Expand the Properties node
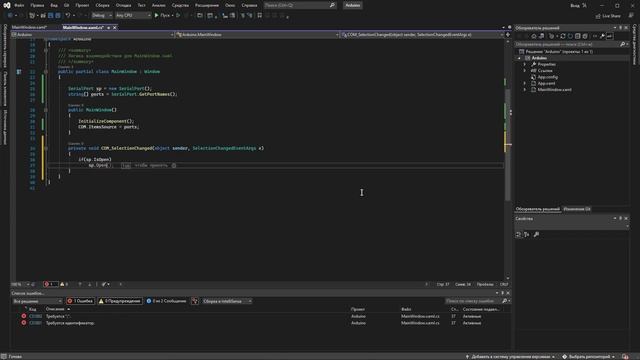The image size is (640, 360). [x=525, y=64]
